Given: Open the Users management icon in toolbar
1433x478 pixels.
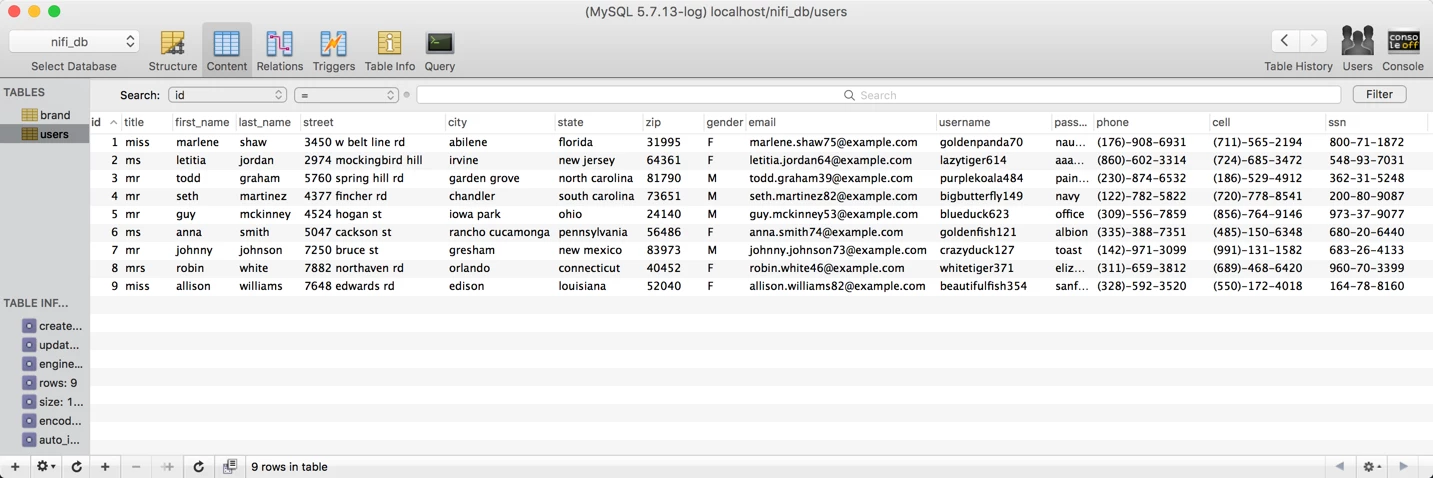Looking at the screenshot, I should tap(1357, 50).
